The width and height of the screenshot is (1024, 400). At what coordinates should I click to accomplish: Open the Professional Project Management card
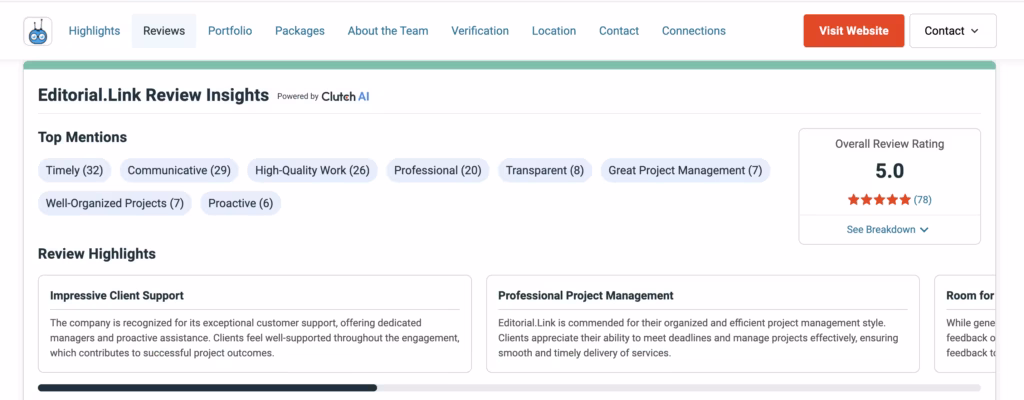[x=703, y=324]
